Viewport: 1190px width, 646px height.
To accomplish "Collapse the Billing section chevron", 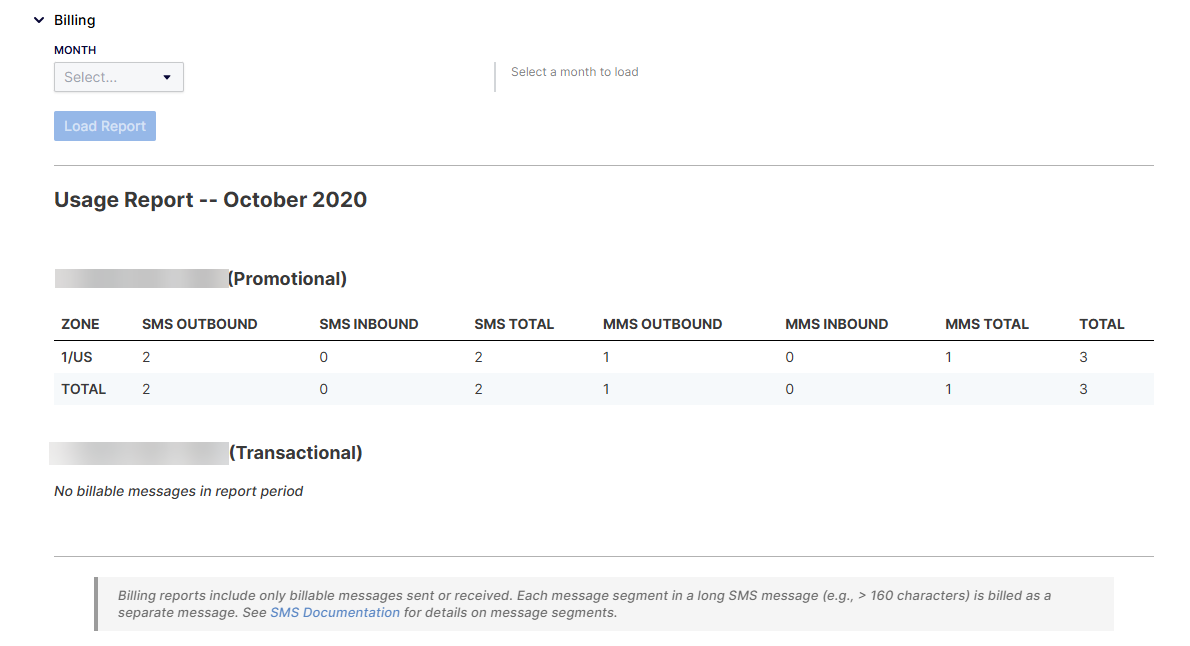I will click(39, 20).
